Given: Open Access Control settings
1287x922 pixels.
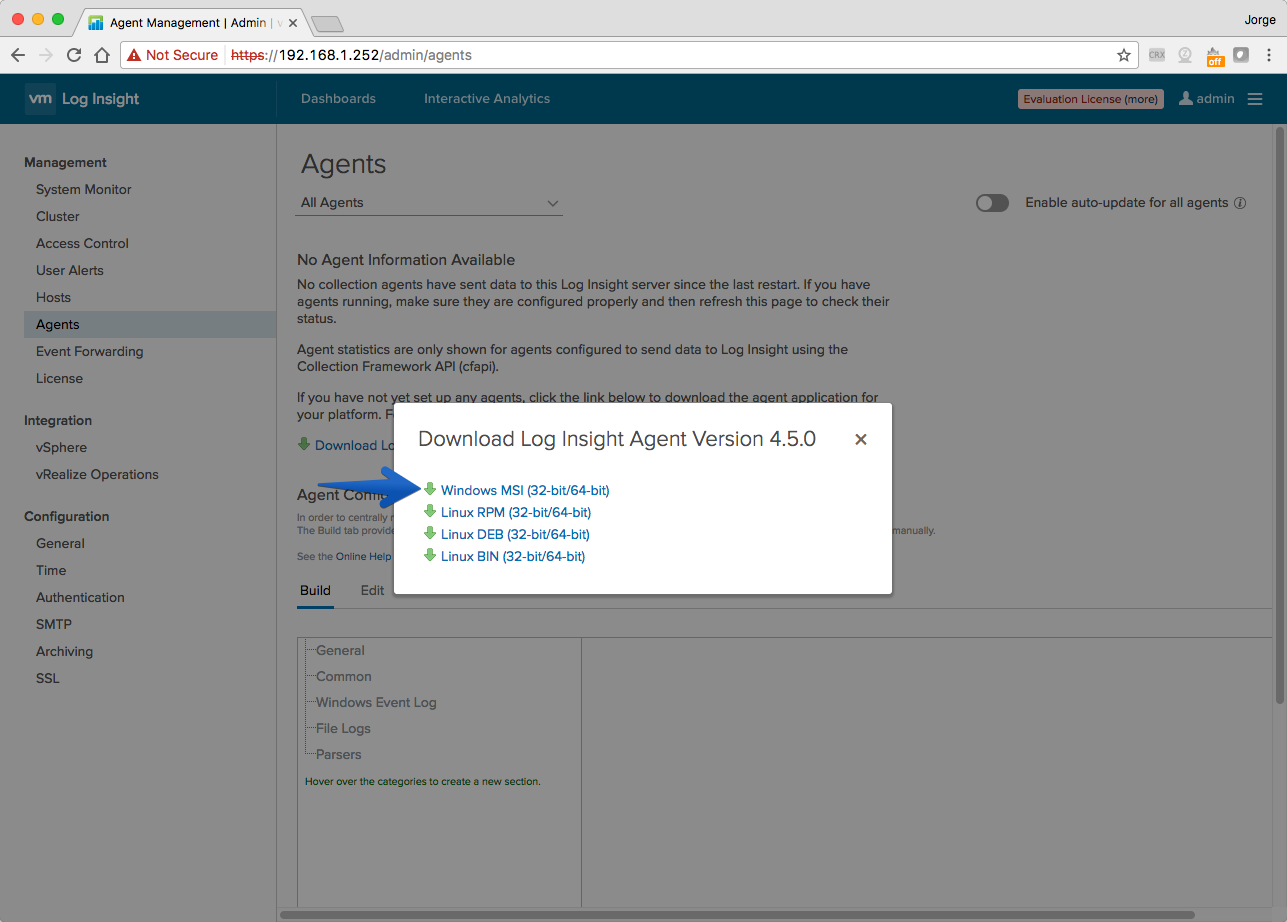Looking at the screenshot, I should pos(82,243).
